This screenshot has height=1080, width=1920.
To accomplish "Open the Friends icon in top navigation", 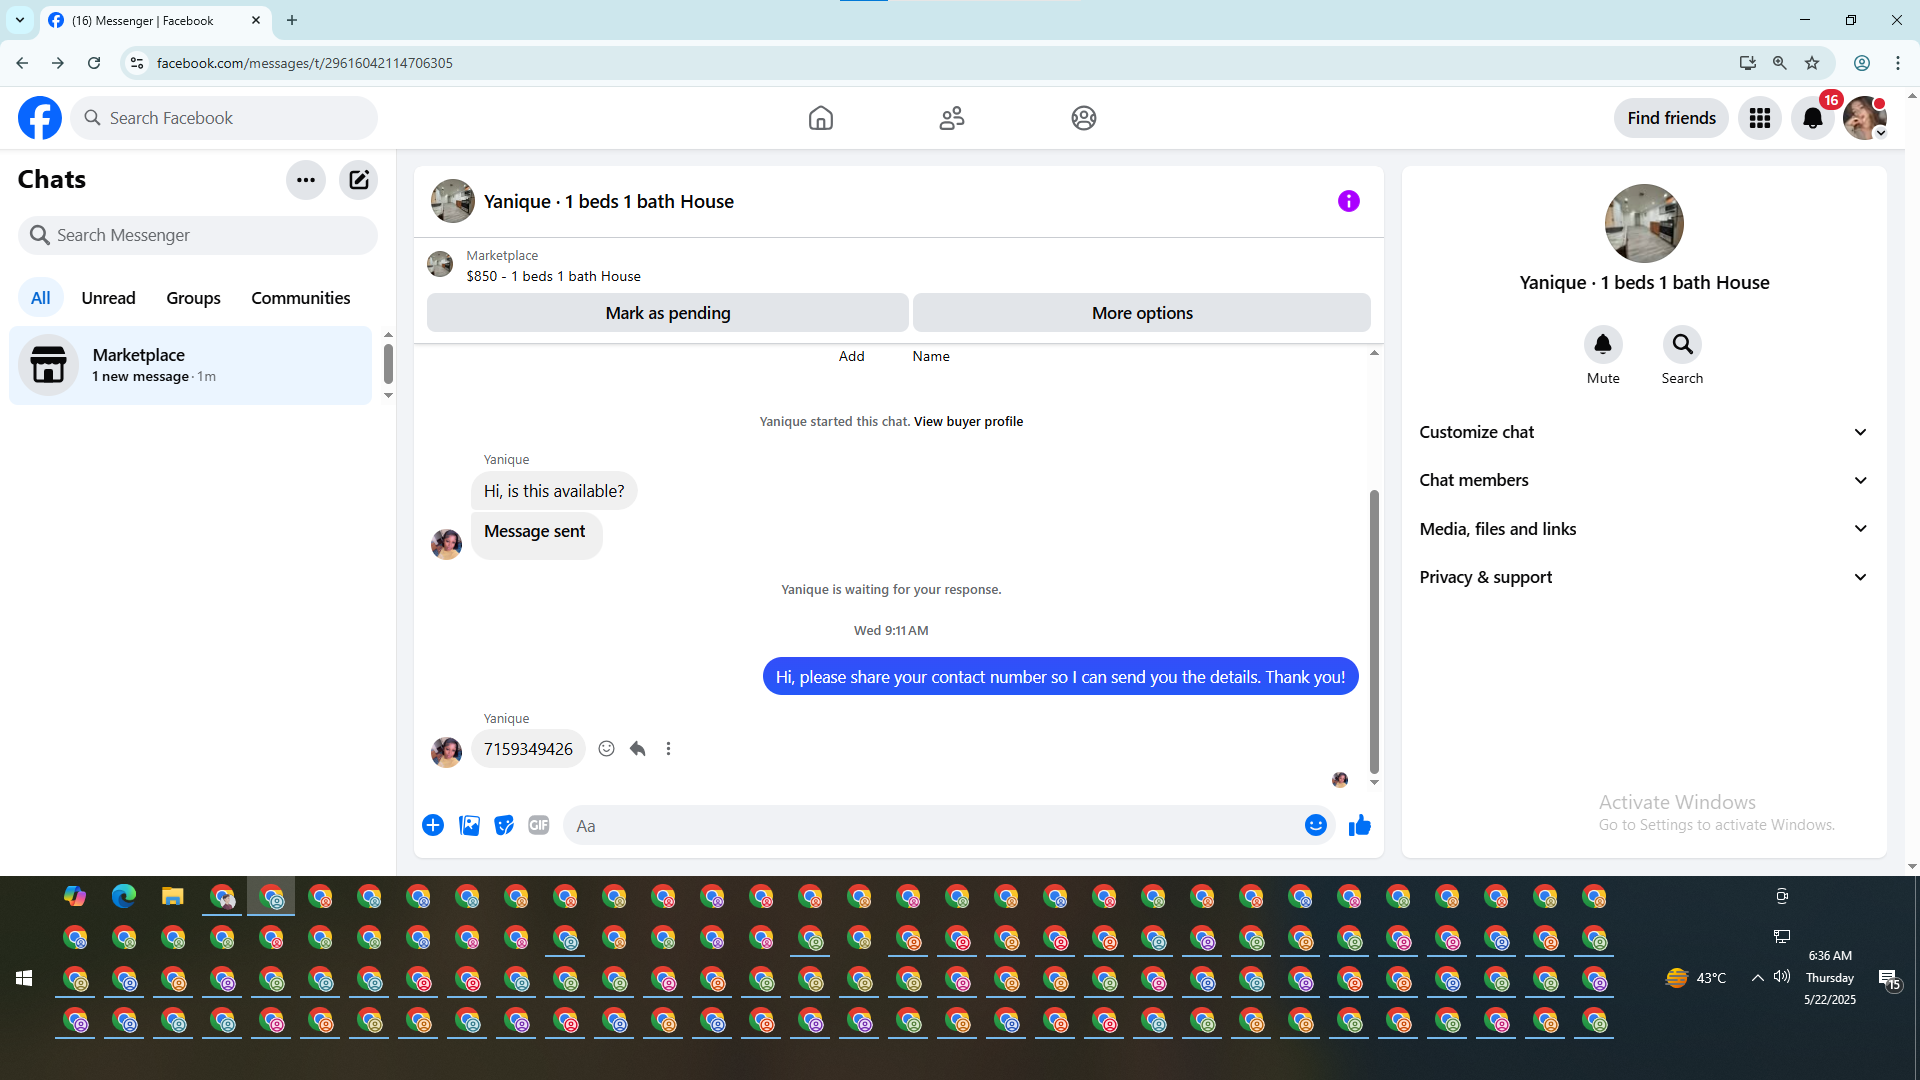I will click(x=952, y=118).
